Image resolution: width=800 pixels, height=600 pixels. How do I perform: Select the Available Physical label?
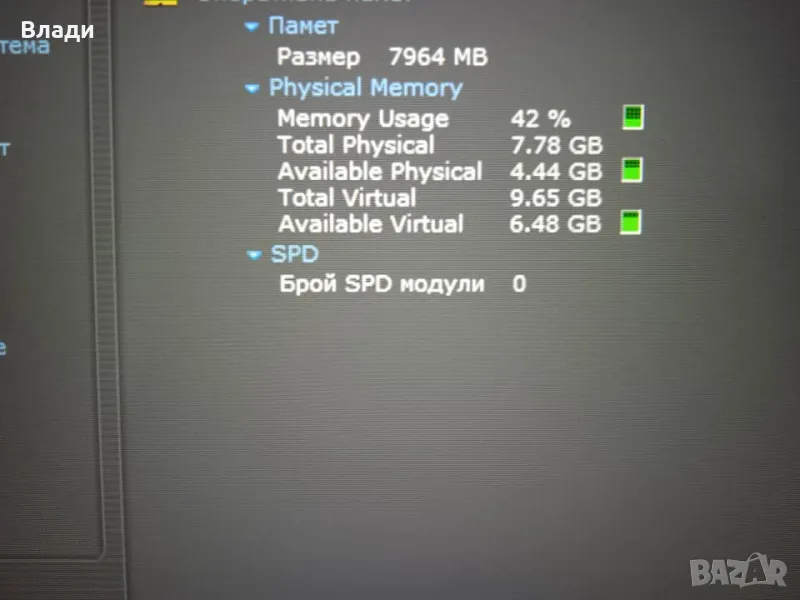pos(380,171)
